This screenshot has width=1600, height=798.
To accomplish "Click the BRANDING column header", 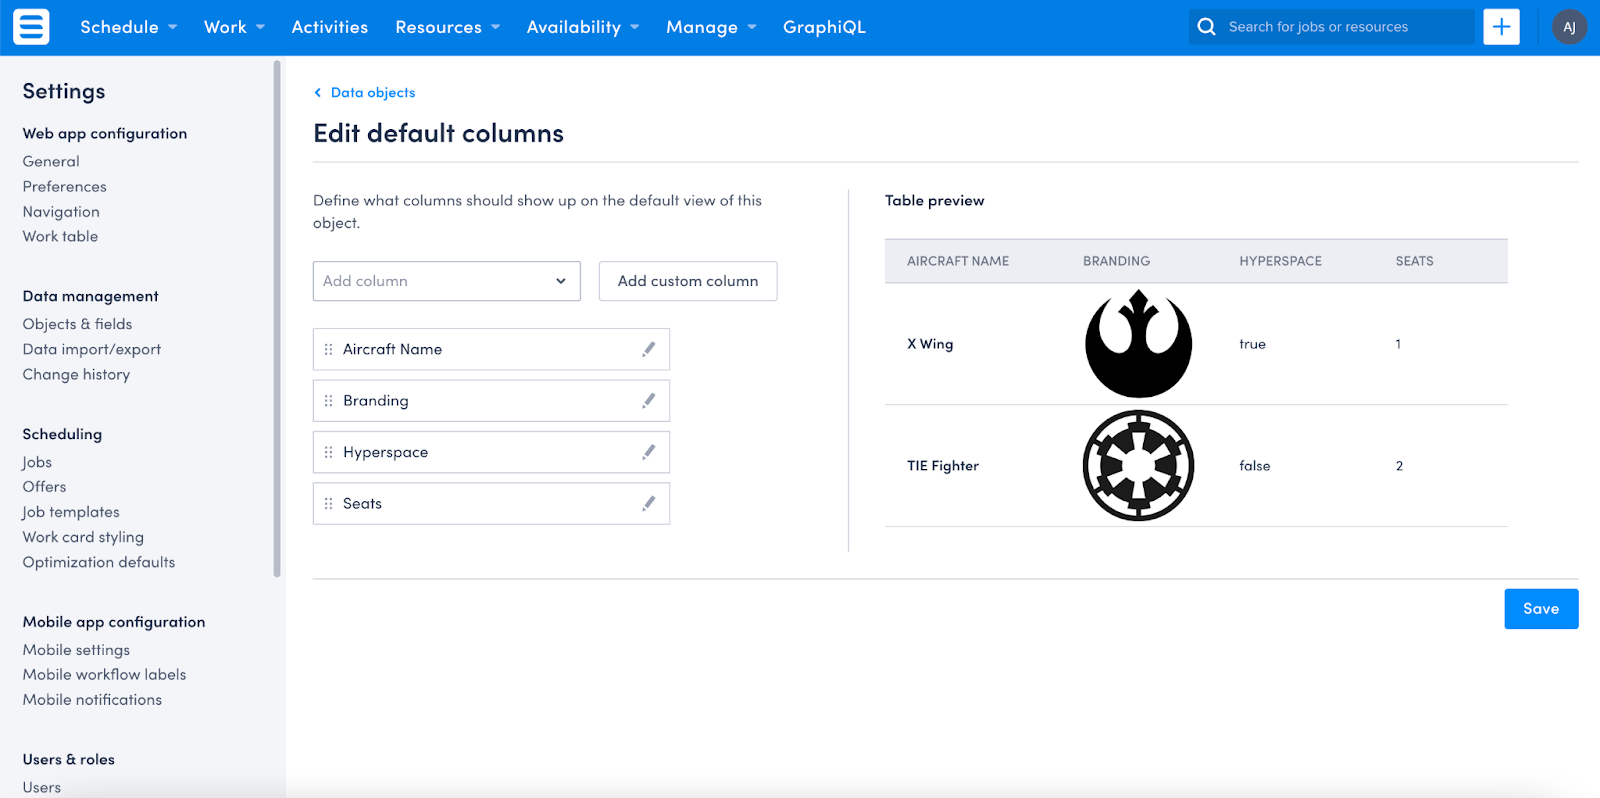I will click(1116, 261).
